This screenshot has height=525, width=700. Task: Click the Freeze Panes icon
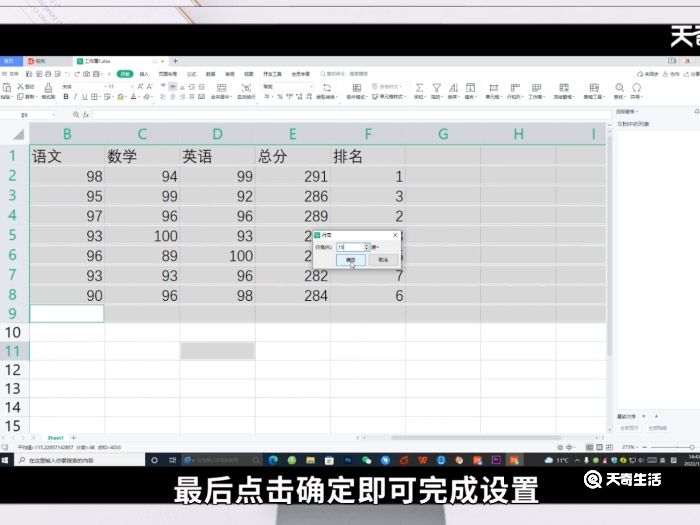pyautogui.click(x=564, y=88)
